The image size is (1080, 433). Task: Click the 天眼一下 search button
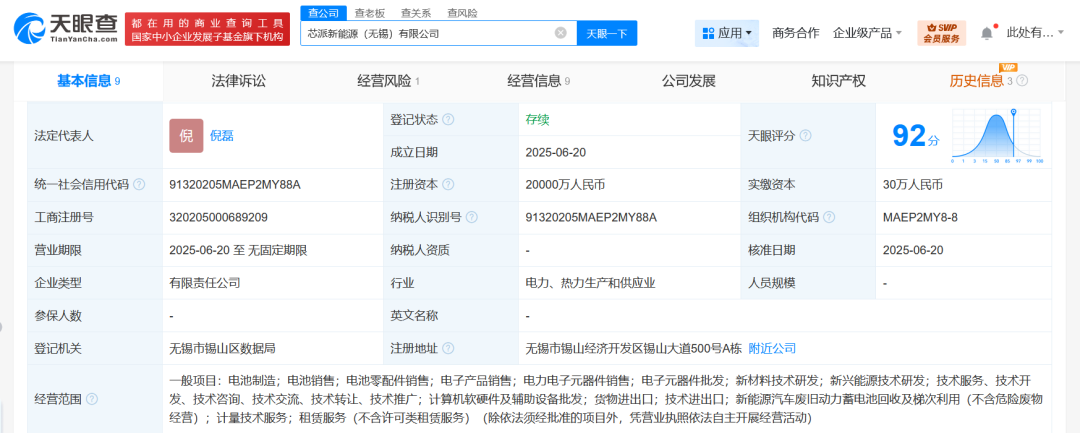[607, 33]
